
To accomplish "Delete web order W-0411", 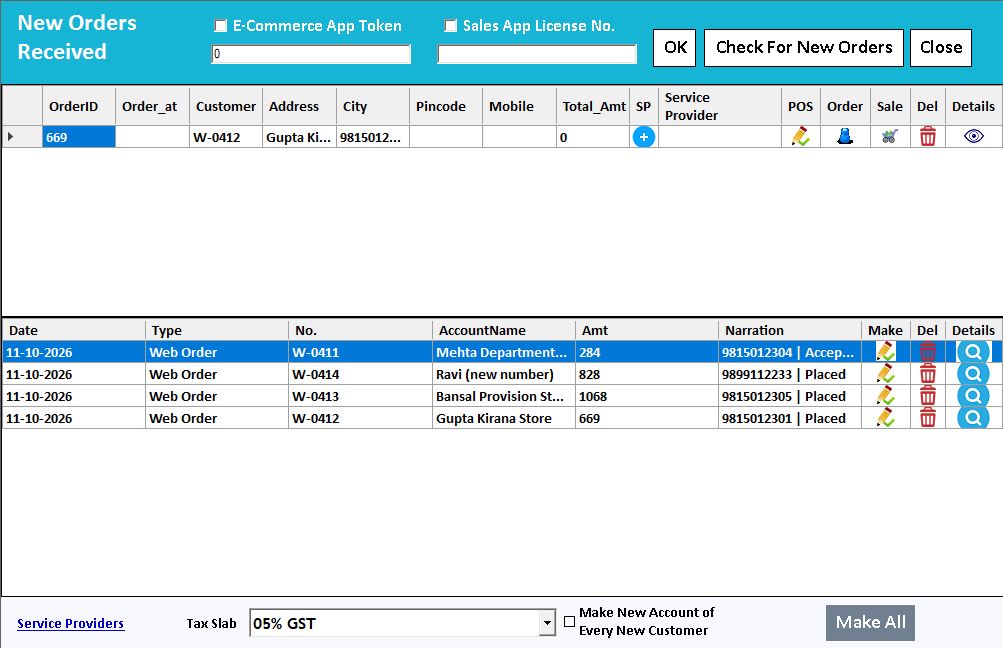I will click(928, 352).
